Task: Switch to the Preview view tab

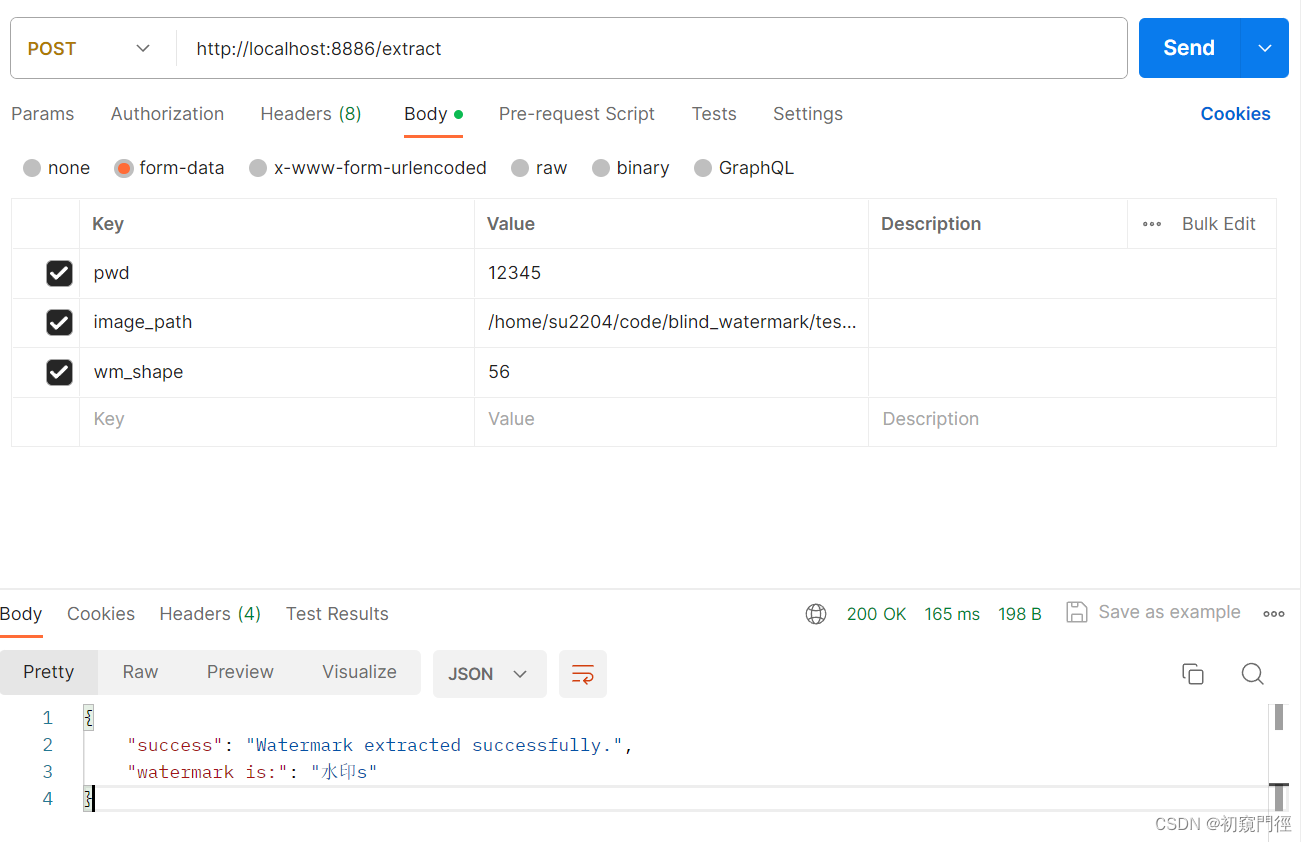Action: click(240, 672)
